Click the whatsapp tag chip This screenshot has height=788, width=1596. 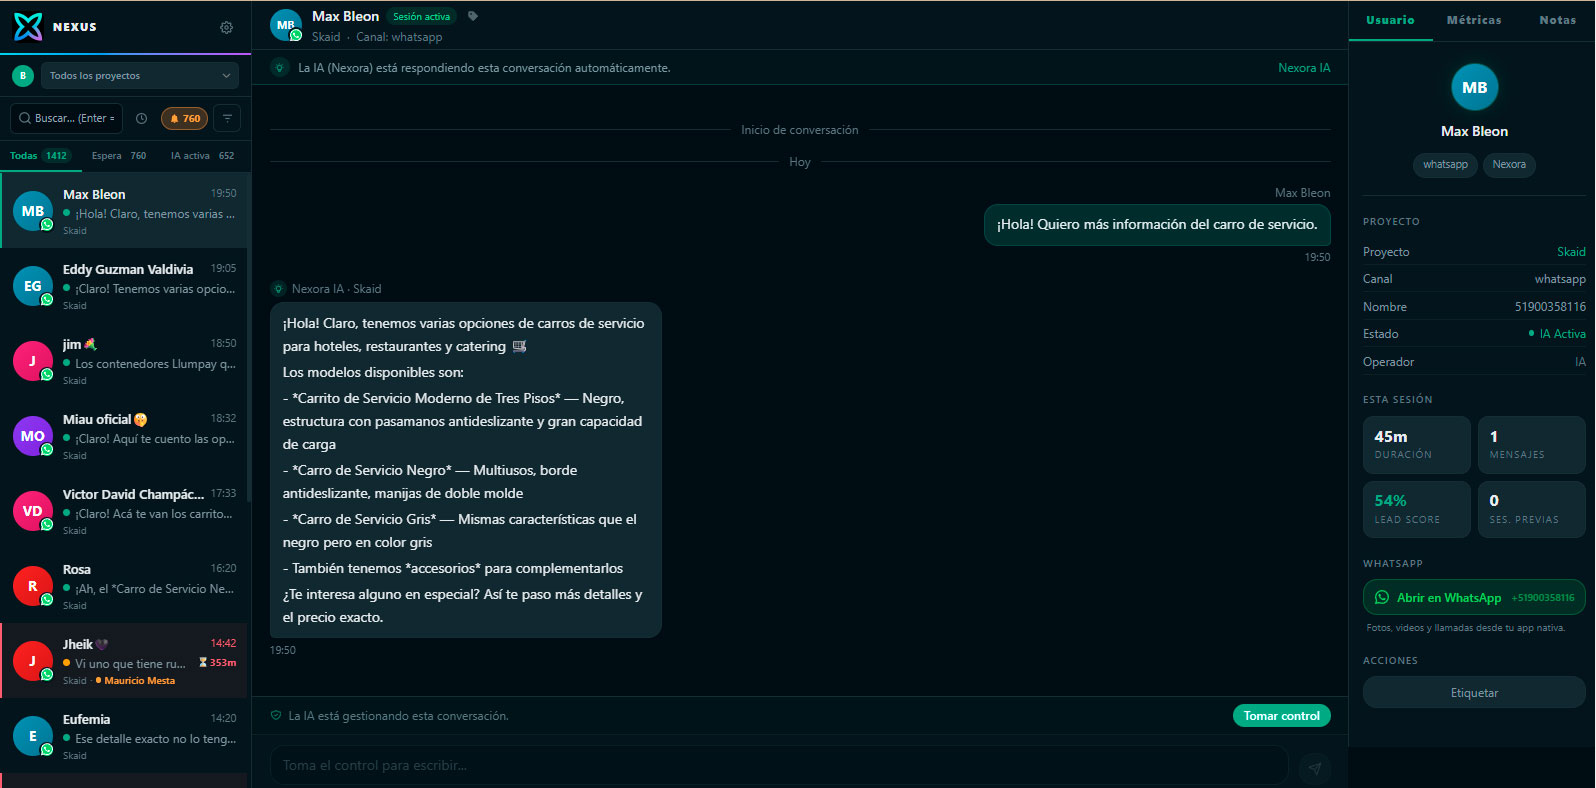1445,165
